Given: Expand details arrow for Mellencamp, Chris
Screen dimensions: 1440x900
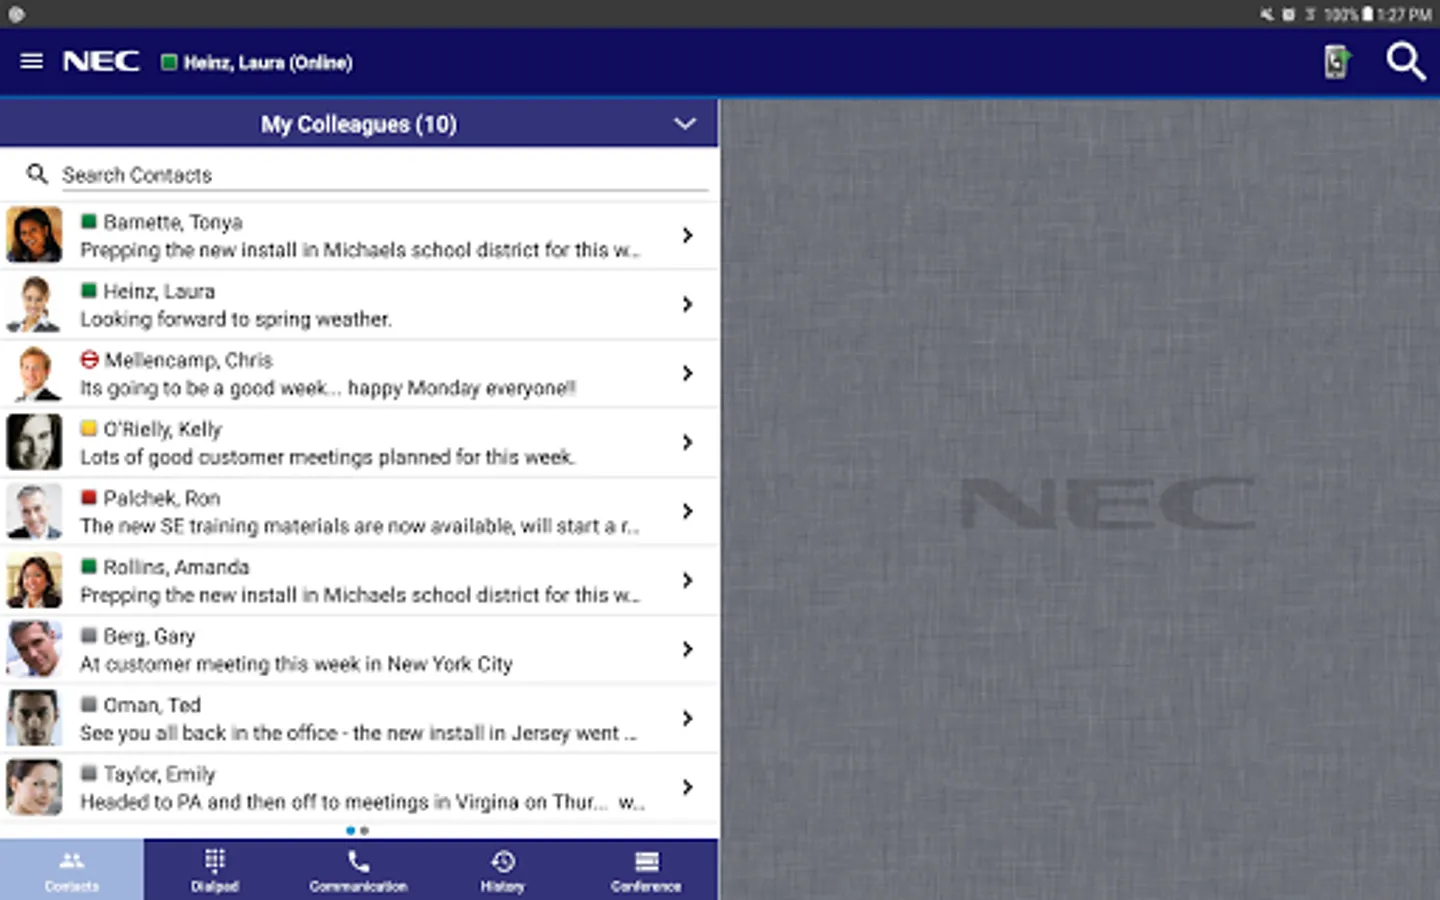Looking at the screenshot, I should [x=687, y=373].
